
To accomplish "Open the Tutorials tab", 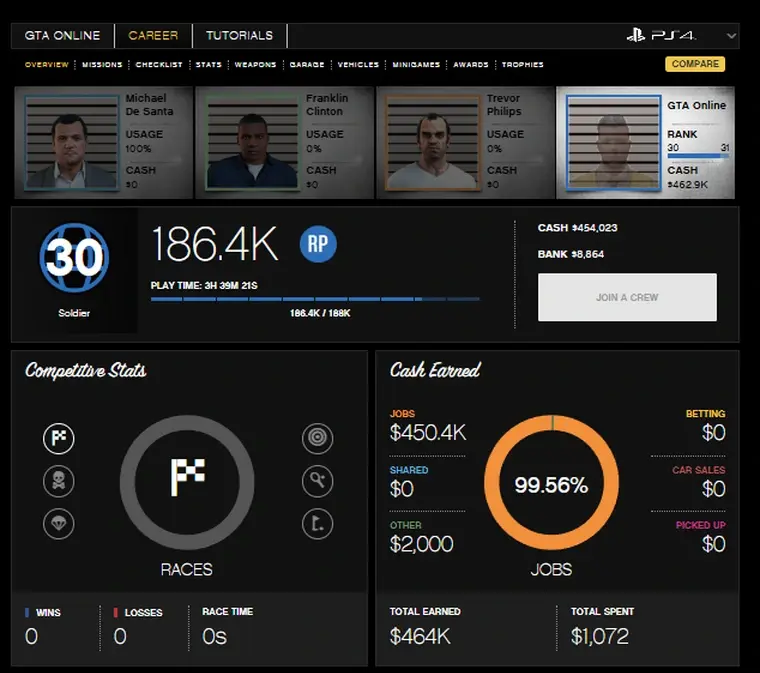I will click(x=239, y=36).
